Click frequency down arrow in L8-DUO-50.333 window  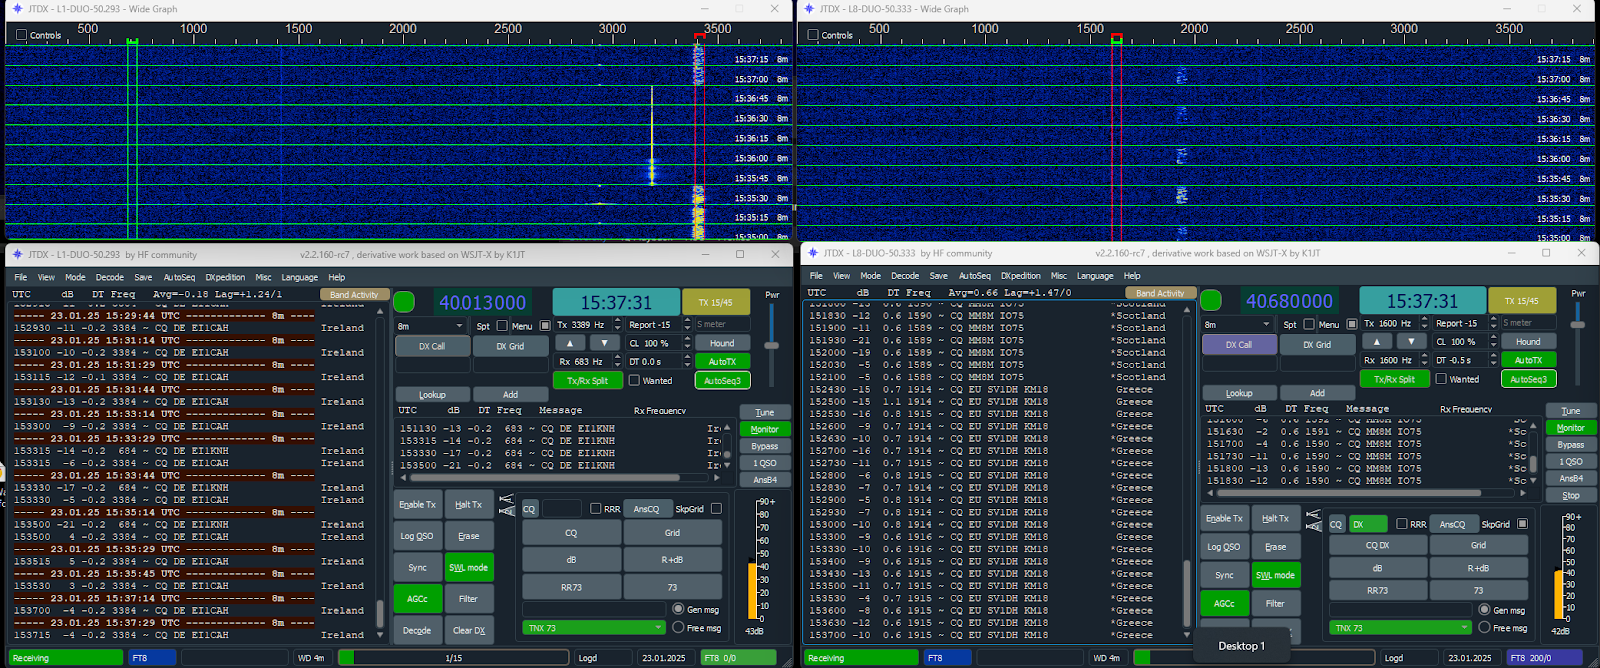pos(1411,341)
